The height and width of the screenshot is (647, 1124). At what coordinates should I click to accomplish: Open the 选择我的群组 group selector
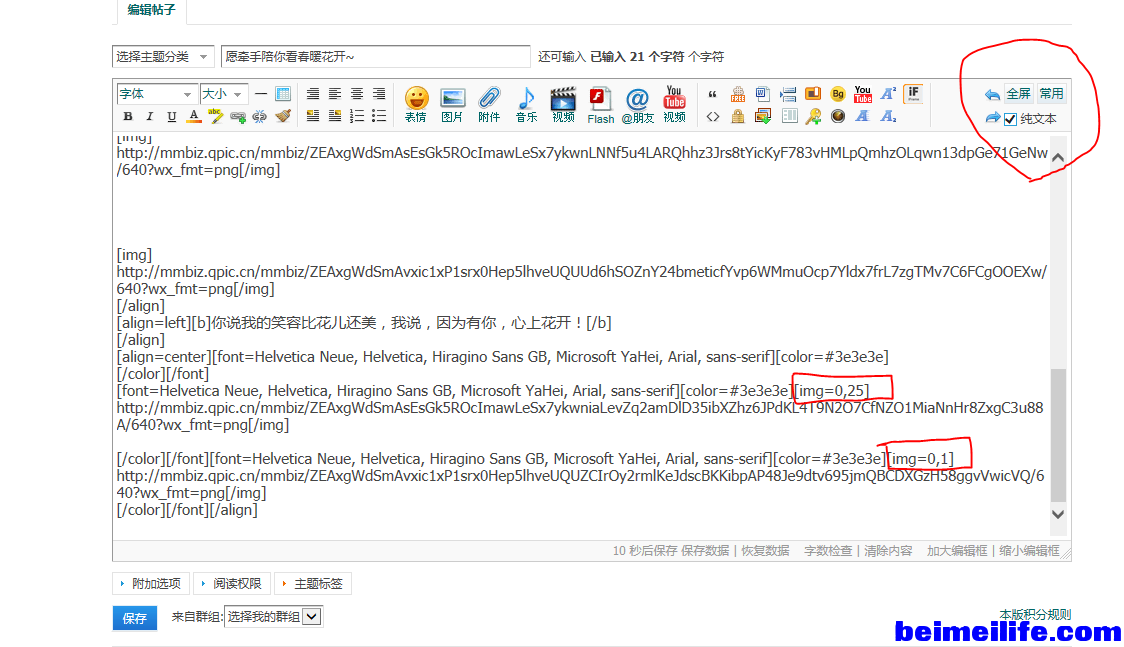(x=272, y=617)
